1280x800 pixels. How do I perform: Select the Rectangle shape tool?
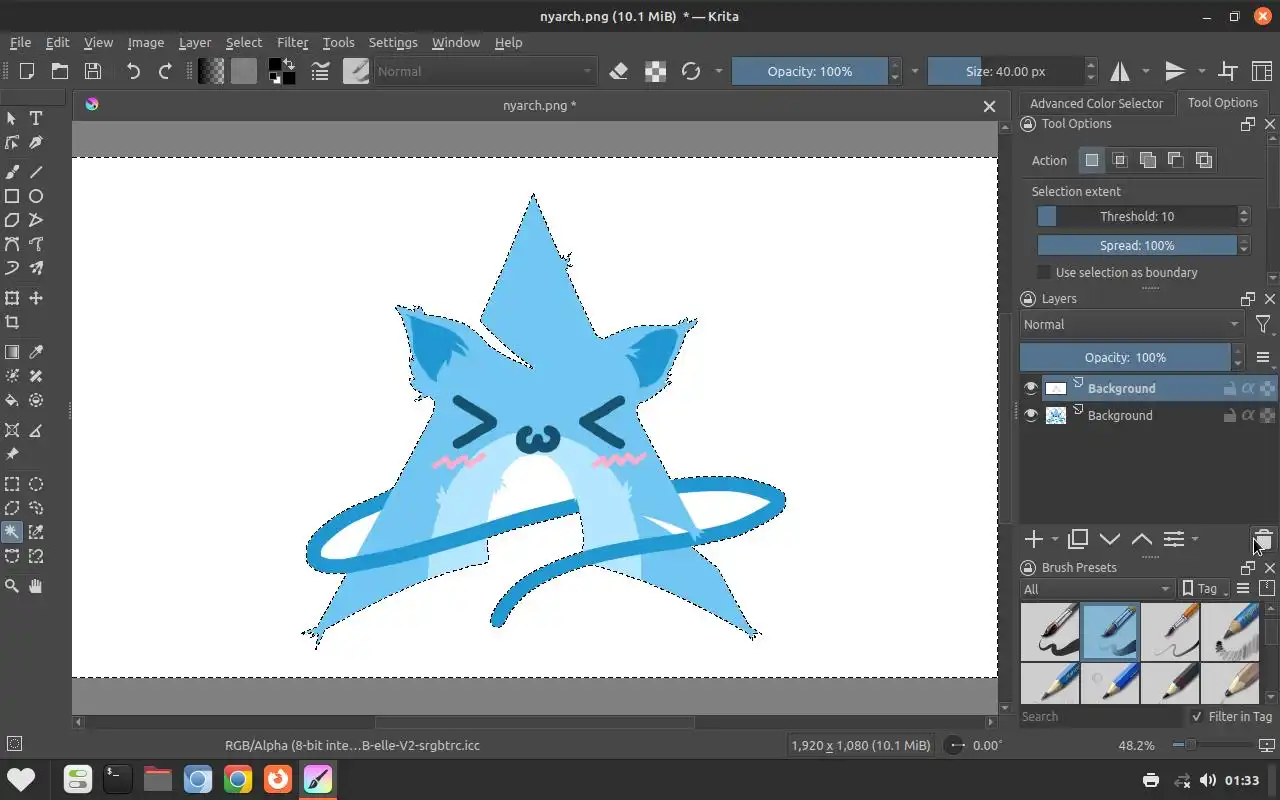[12, 196]
